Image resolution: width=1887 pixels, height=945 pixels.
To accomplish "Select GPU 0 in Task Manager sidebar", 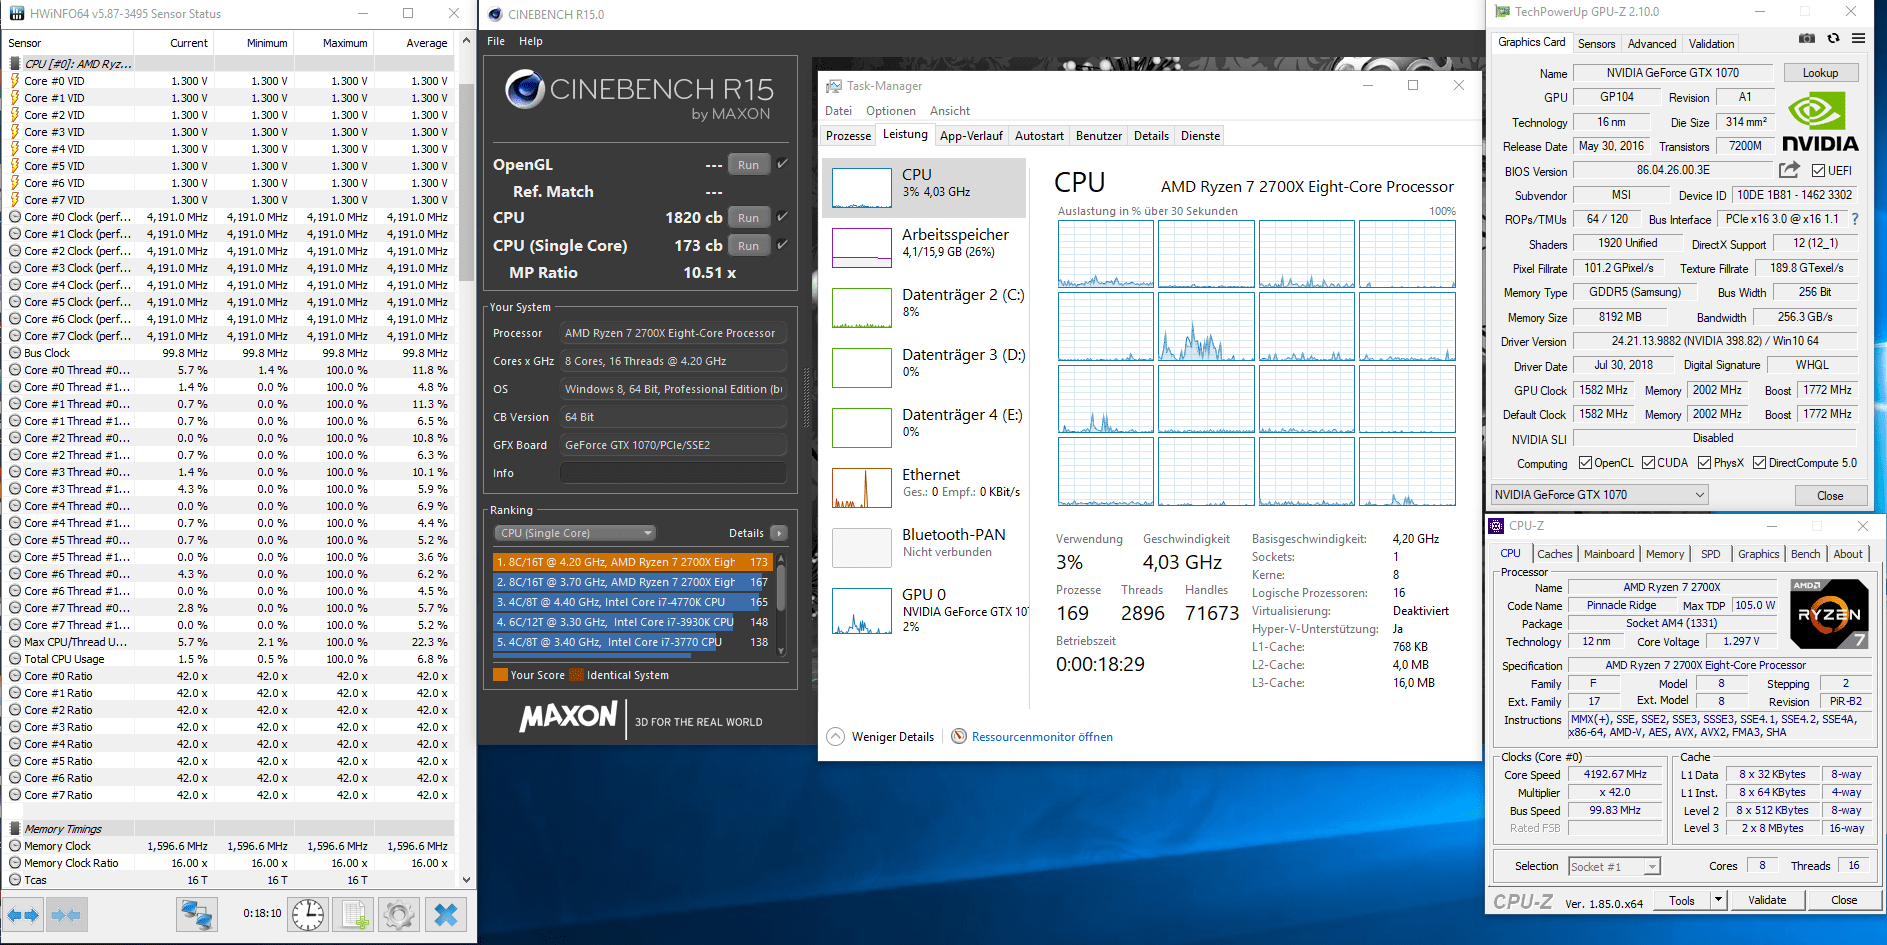I will pos(924,612).
